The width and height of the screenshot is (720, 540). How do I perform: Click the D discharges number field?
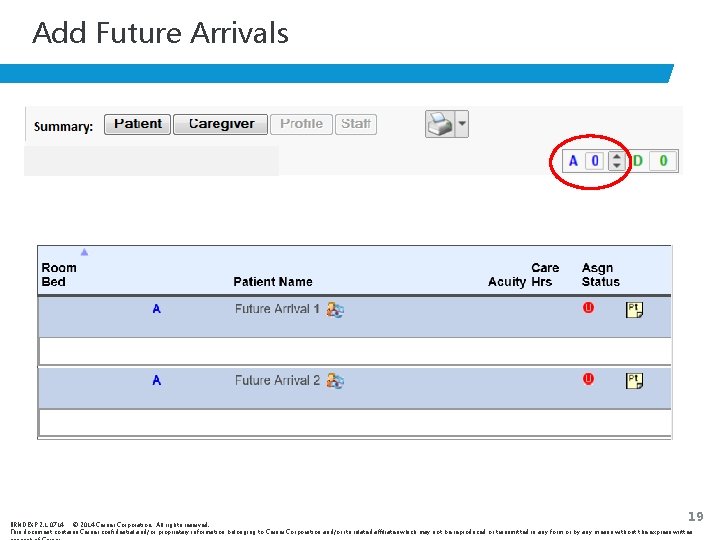(663, 160)
